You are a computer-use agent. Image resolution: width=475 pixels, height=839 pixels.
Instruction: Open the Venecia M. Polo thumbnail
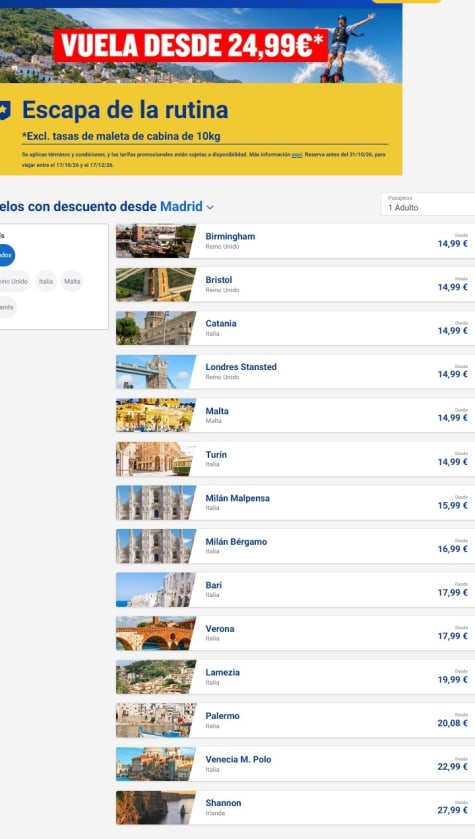point(156,764)
